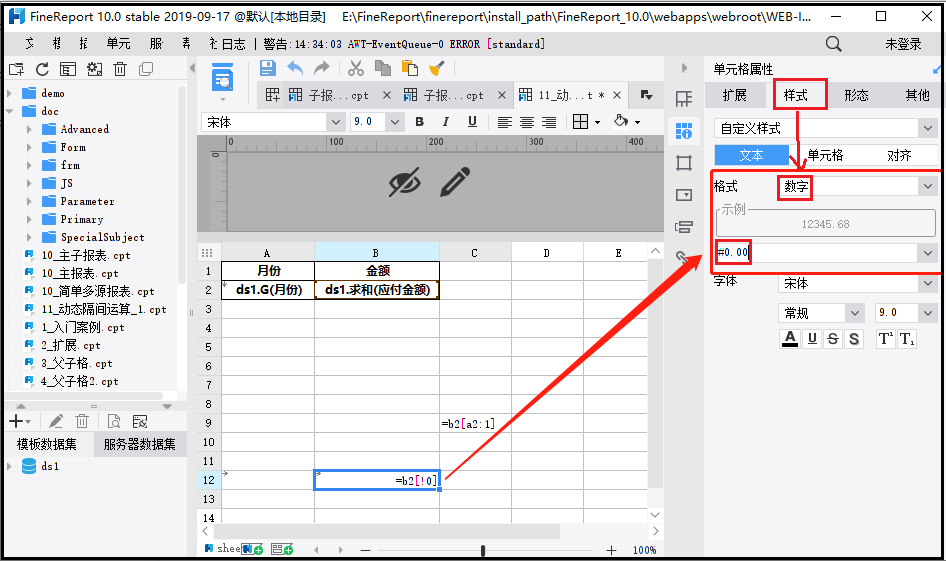The height and width of the screenshot is (561, 946).
Task: Click the redo arrow icon
Action: tap(322, 68)
